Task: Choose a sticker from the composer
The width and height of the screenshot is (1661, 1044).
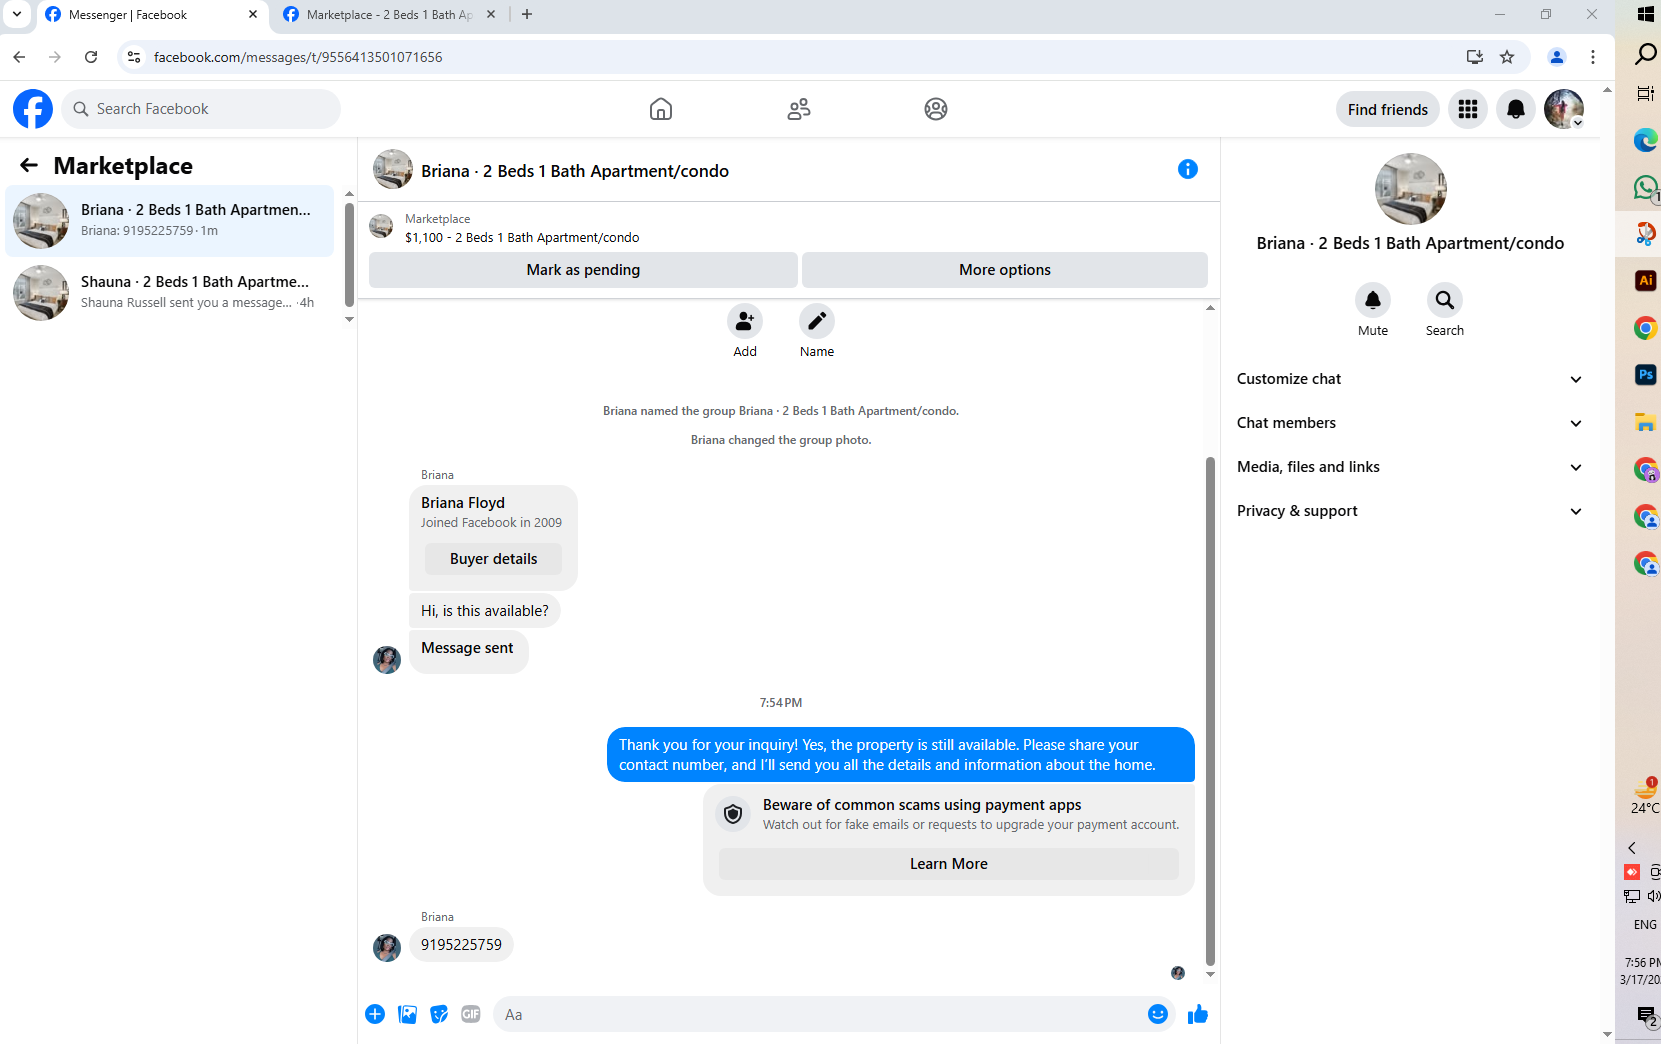Action: pyautogui.click(x=439, y=1014)
